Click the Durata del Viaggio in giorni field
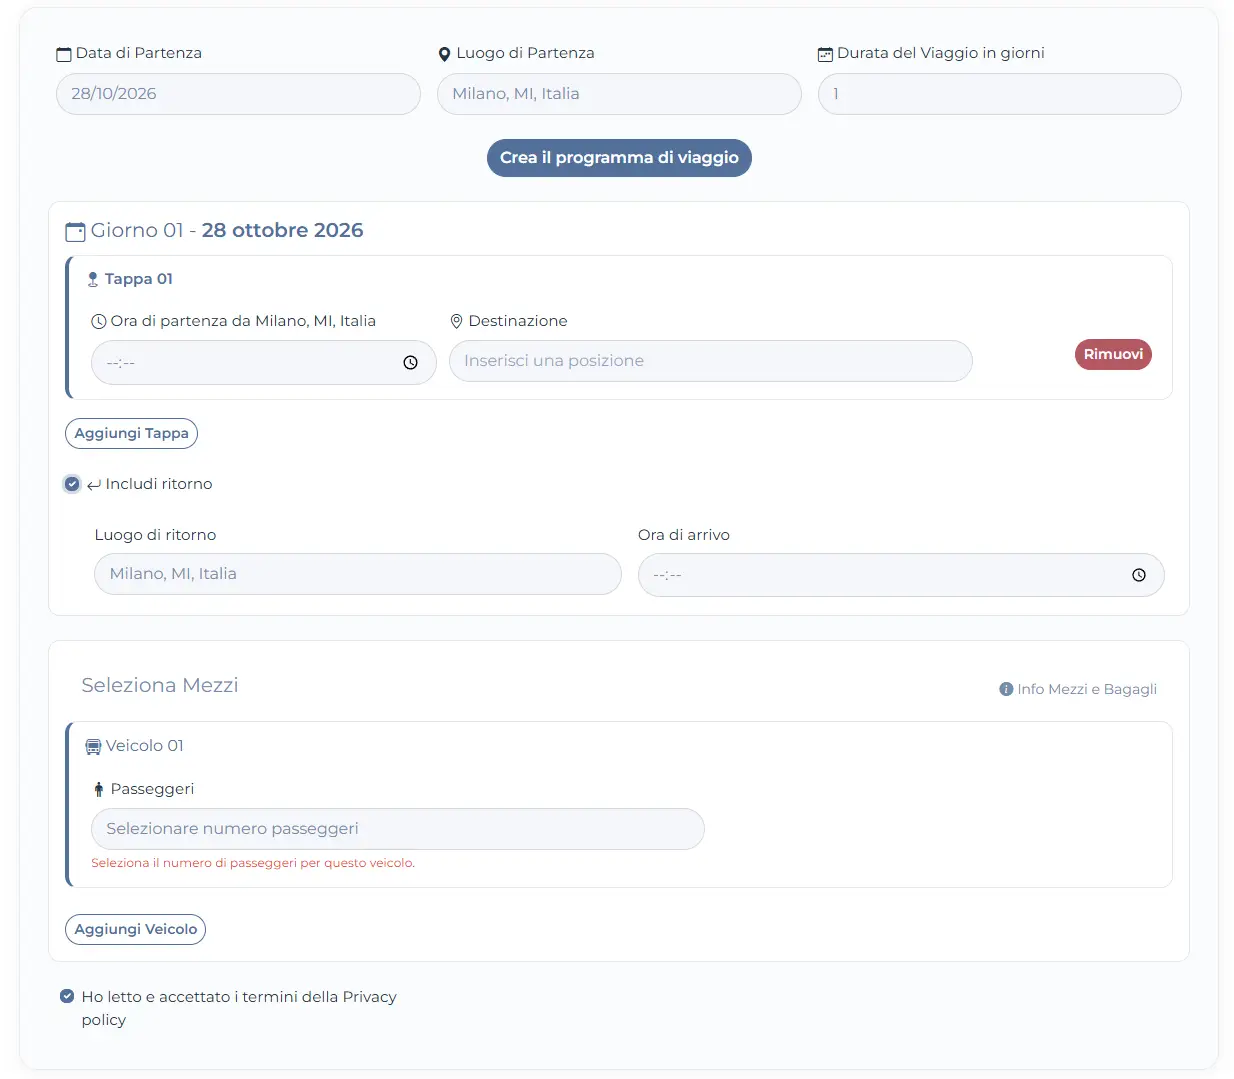This screenshot has width=1234, height=1079. pyautogui.click(x=1000, y=94)
